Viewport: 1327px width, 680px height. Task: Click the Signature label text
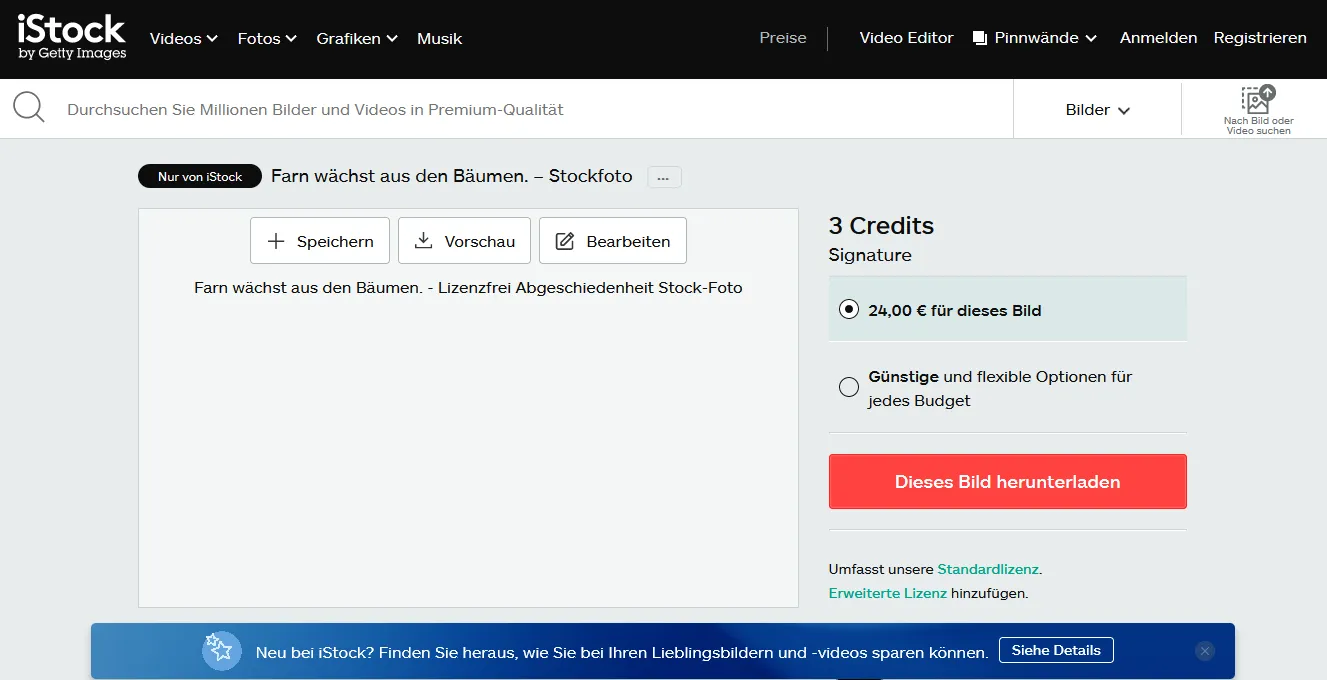pyautogui.click(x=870, y=255)
